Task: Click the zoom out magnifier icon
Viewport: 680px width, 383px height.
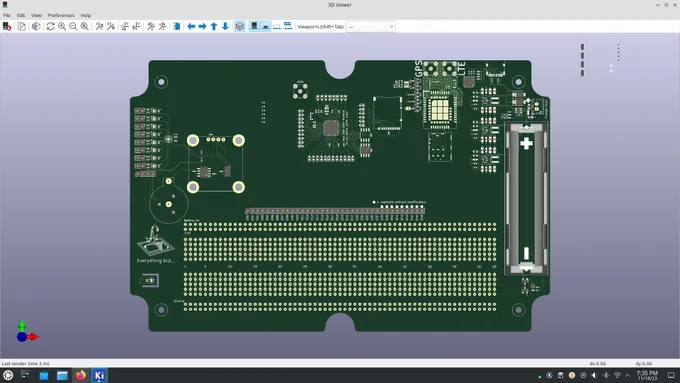Action: click(73, 26)
